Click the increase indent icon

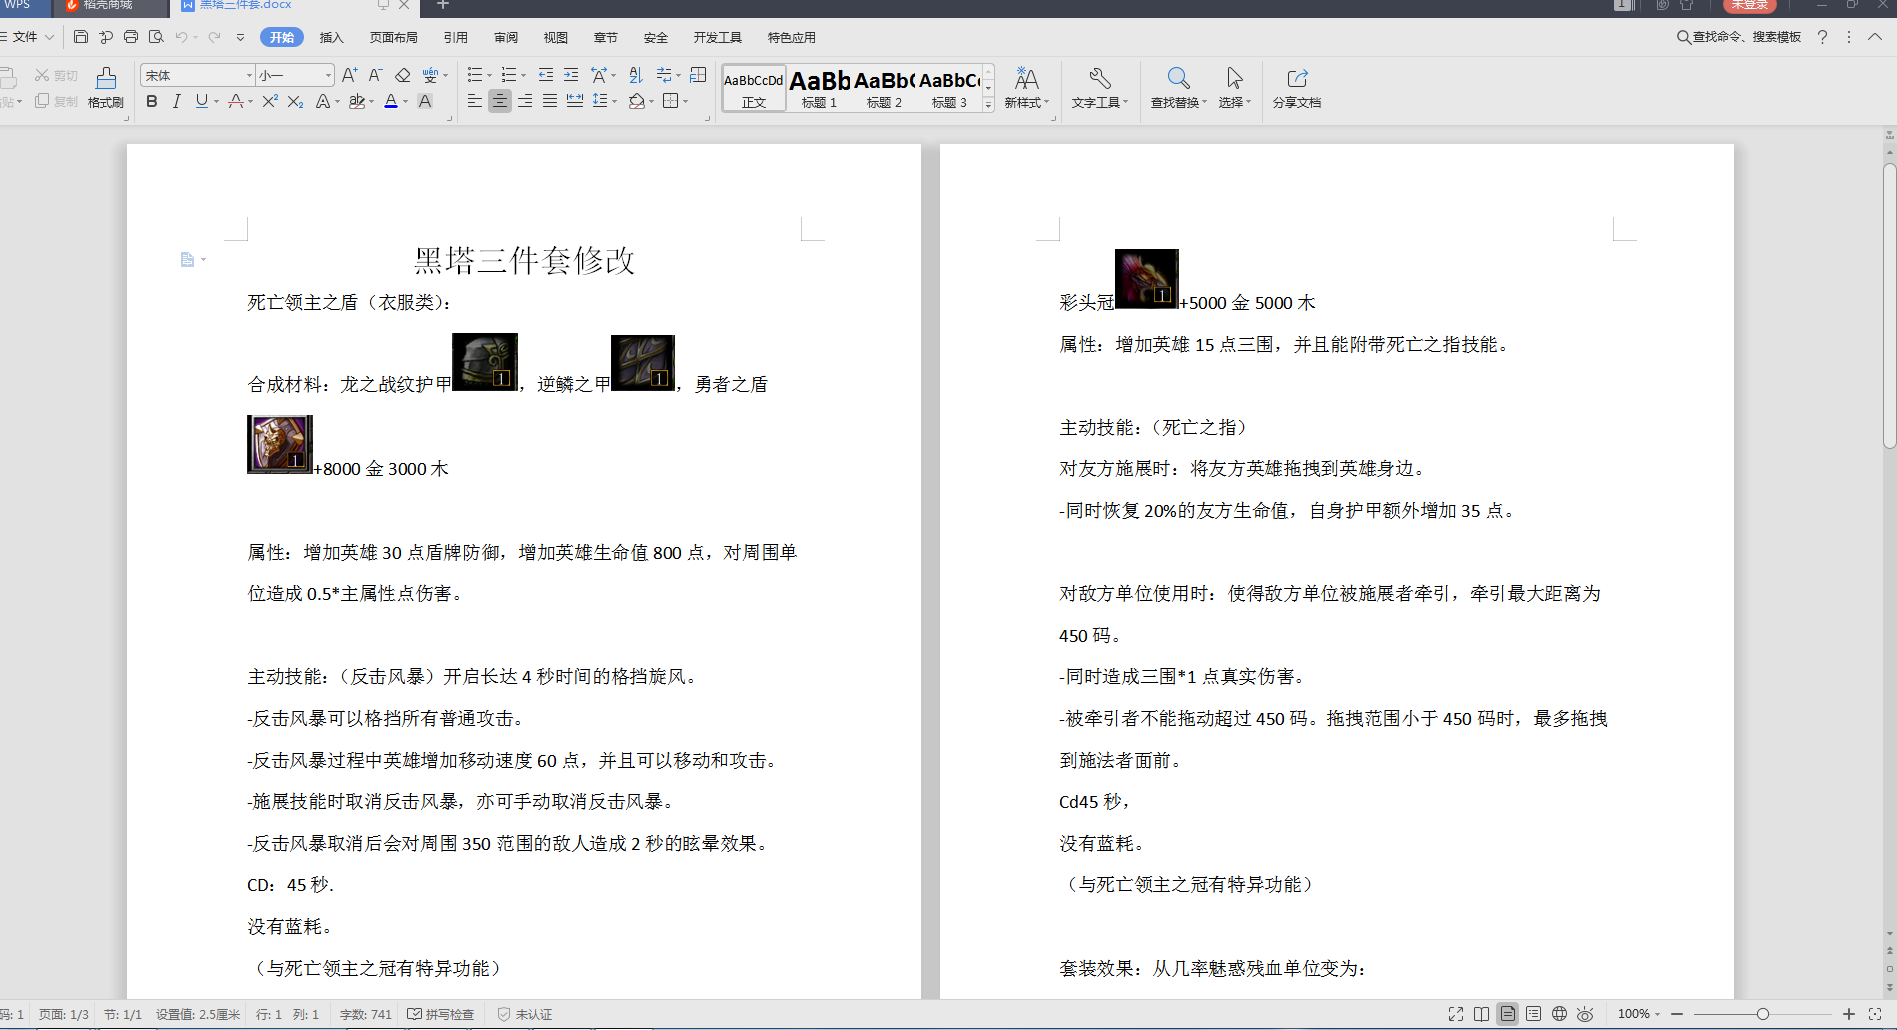pyautogui.click(x=571, y=75)
